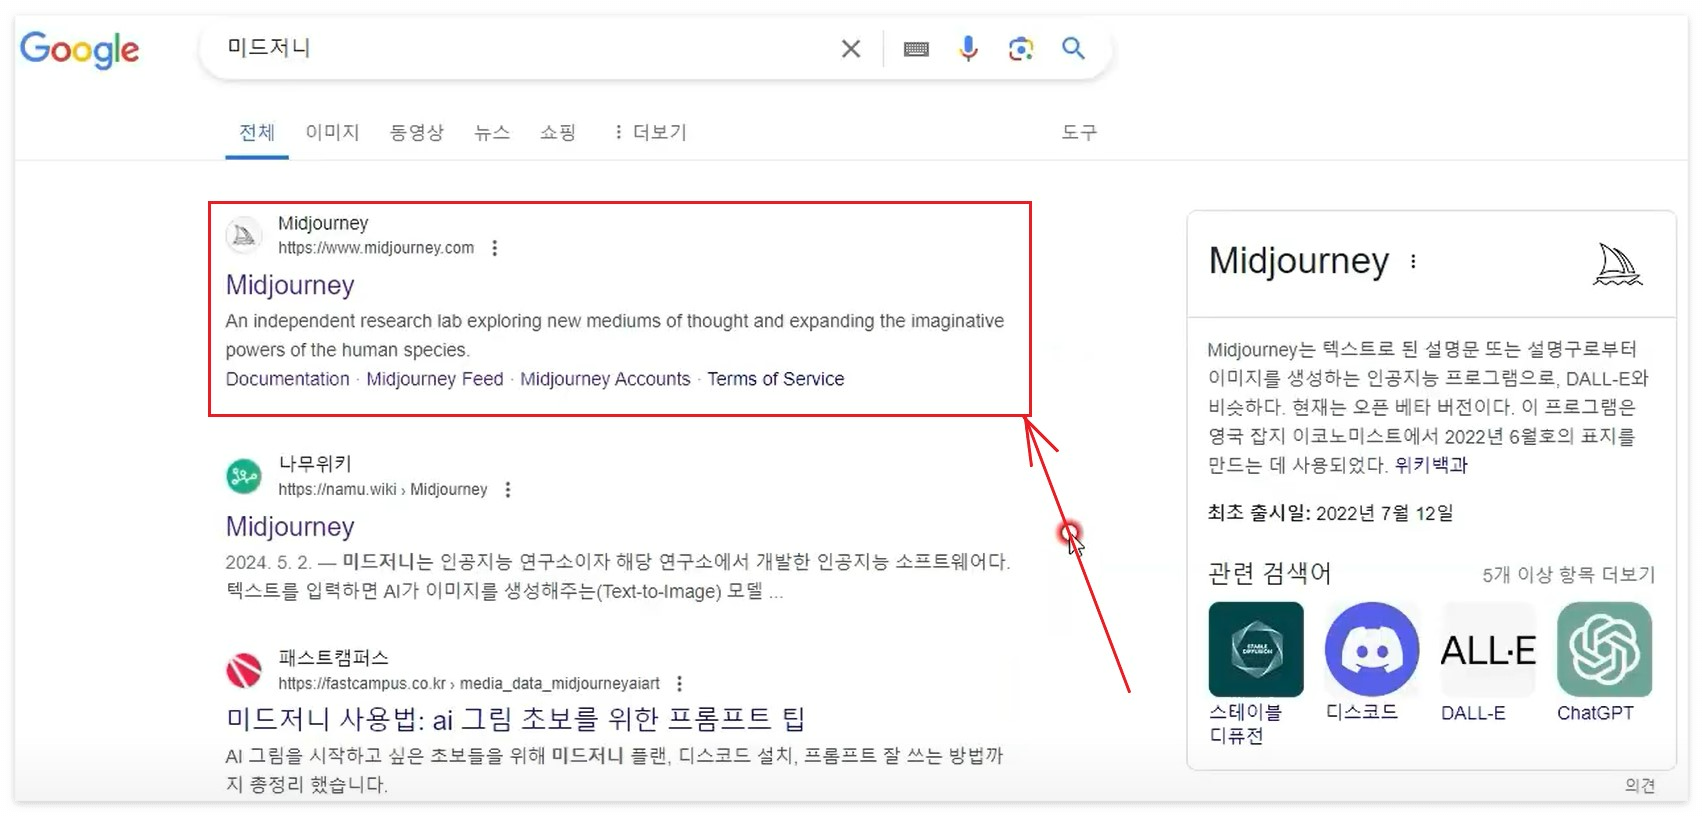The image size is (1703, 816).
Task: Open the ChatGPT related search thumbnail
Action: (1604, 649)
